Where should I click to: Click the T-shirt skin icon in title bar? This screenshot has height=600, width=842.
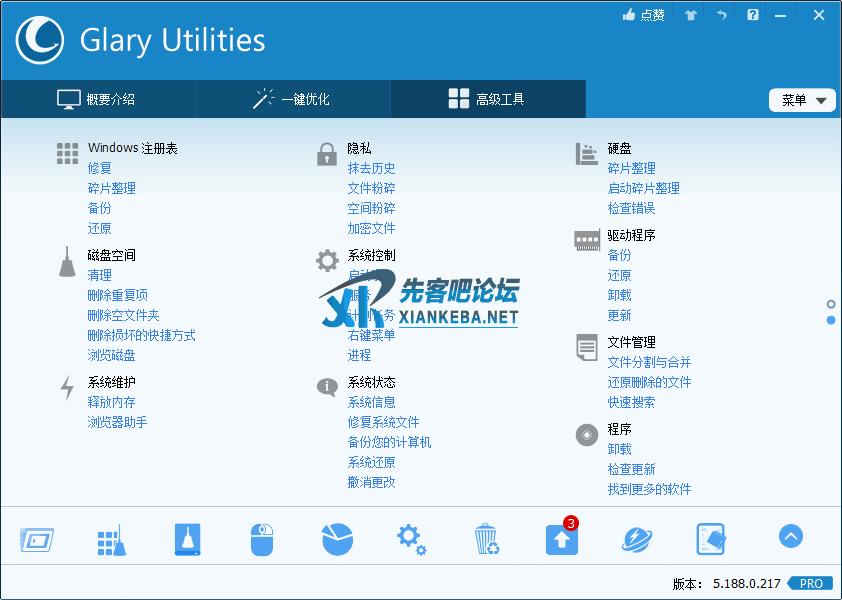pos(690,15)
